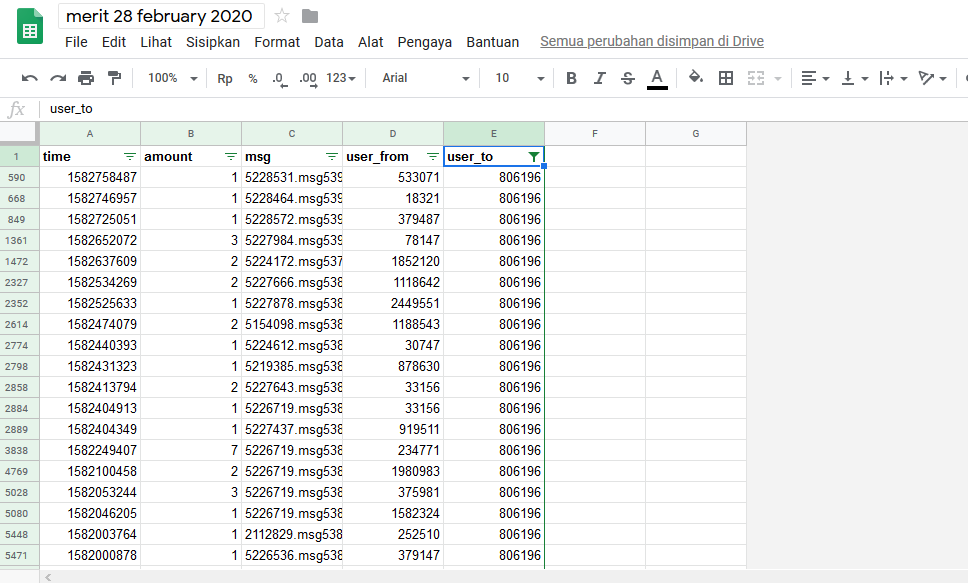Print the spreadsheet

[86, 78]
